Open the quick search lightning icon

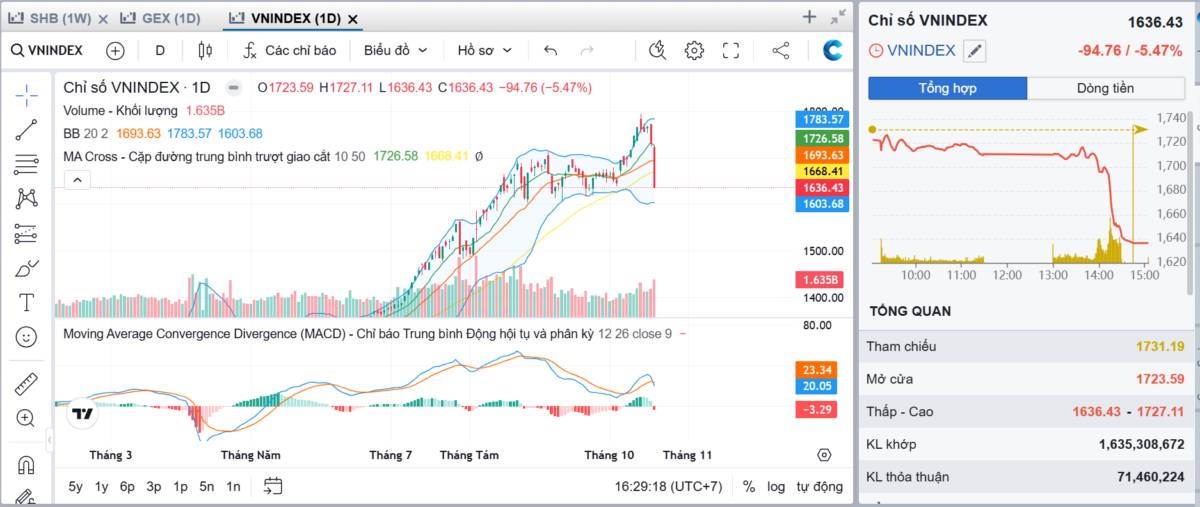(657, 50)
